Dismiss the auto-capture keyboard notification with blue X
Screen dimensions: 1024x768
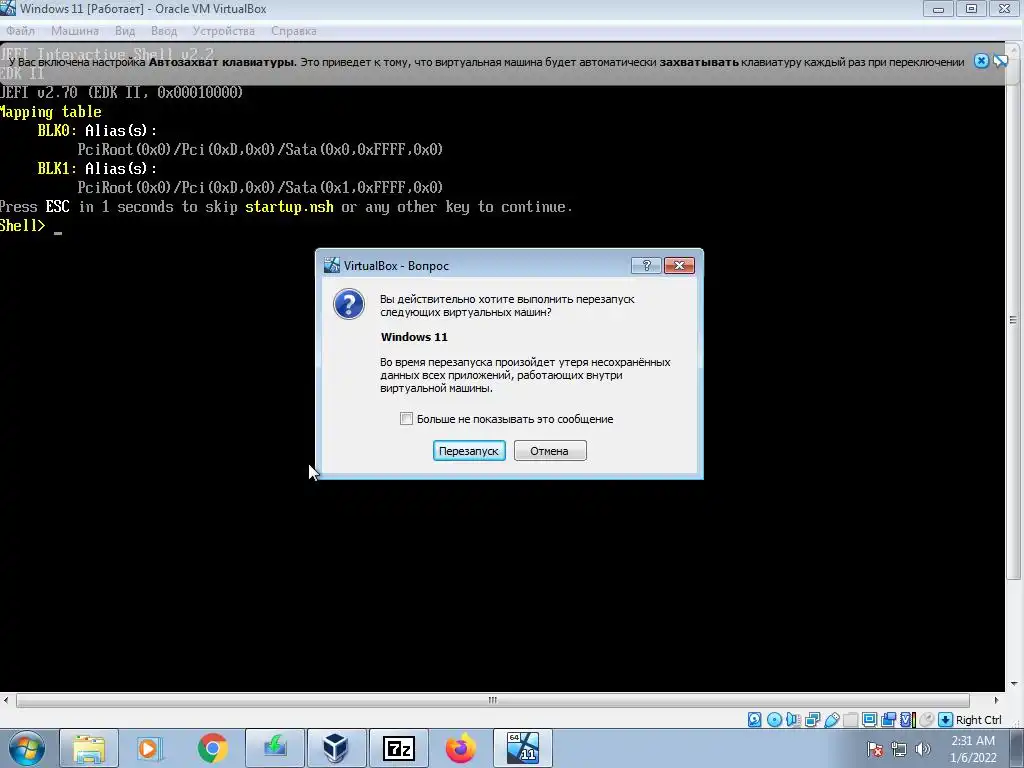click(981, 61)
